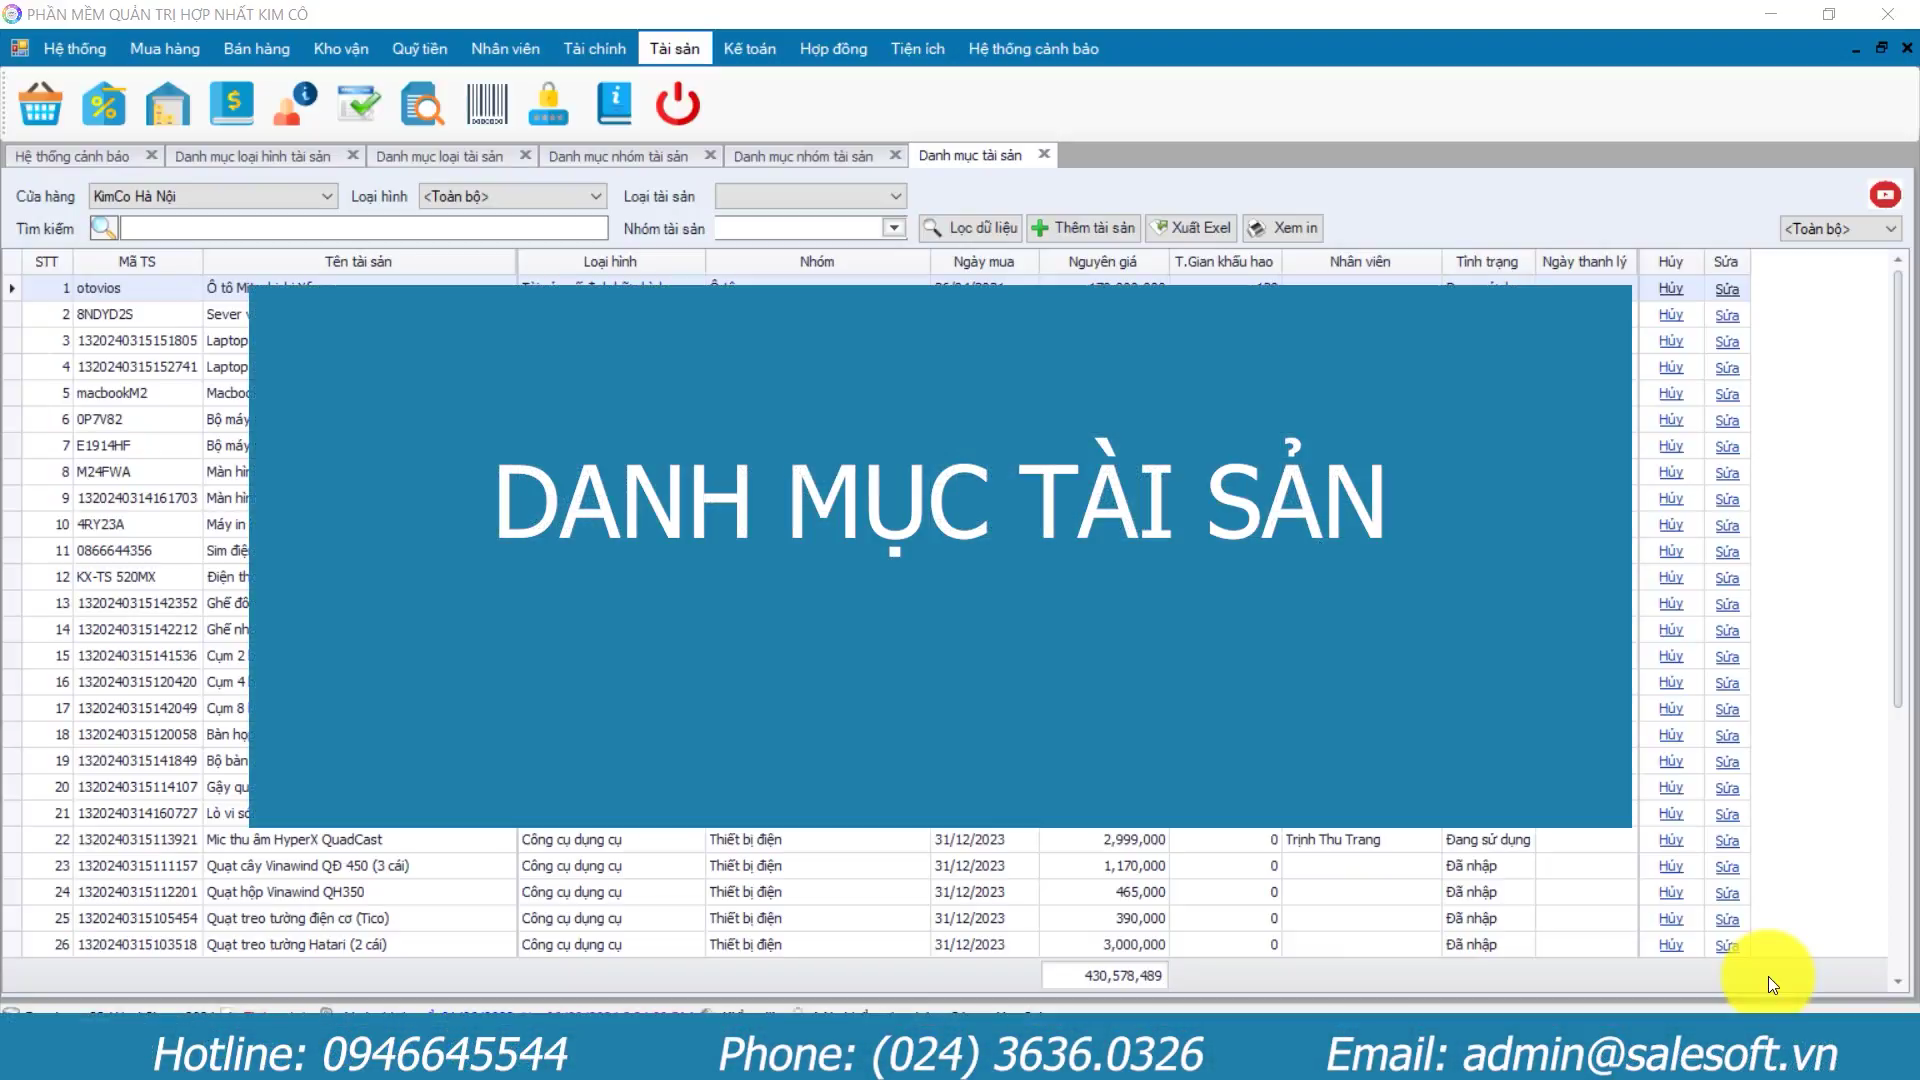The height and width of the screenshot is (1080, 1920).
Task: Toggle the Danh mục tài sản tab visibility
Action: pos(1043,154)
